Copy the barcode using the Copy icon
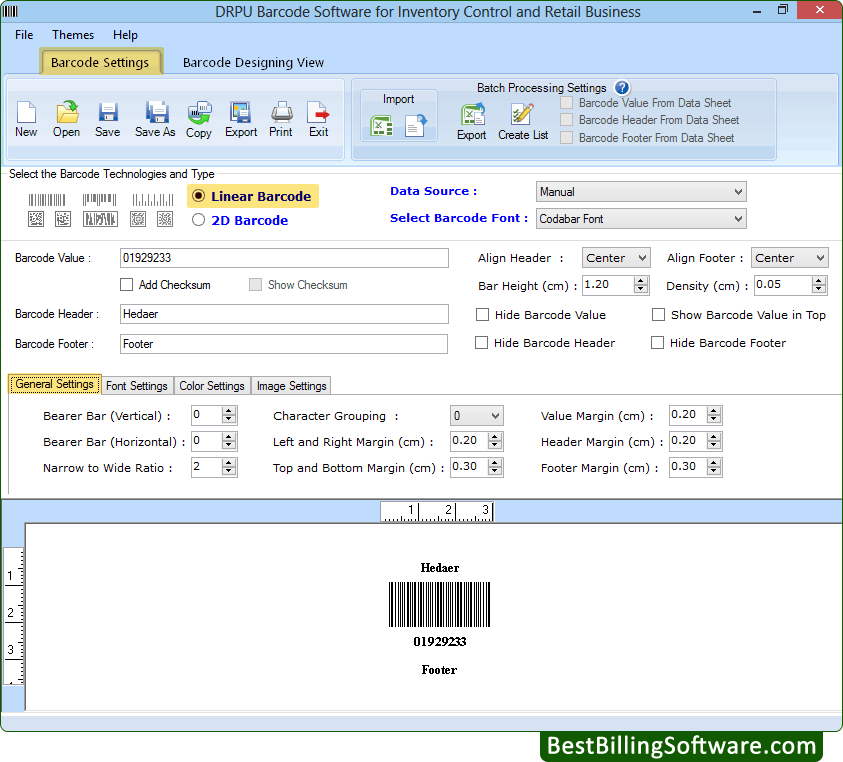Image resolution: width=843 pixels, height=762 pixels. click(x=199, y=117)
